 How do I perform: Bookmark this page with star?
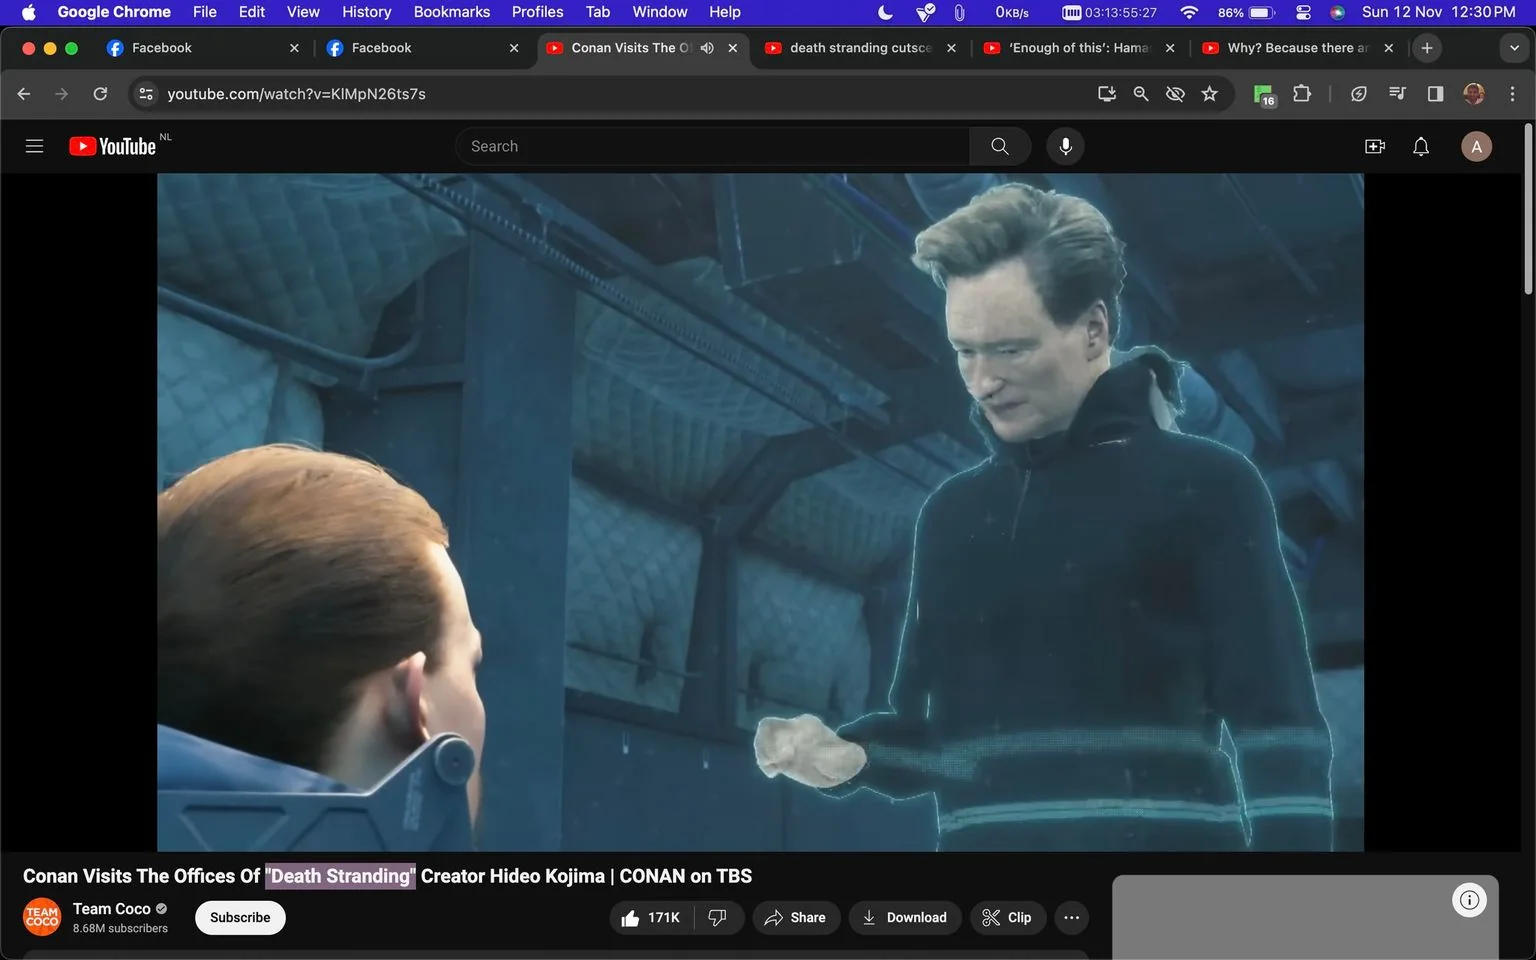pos(1210,94)
